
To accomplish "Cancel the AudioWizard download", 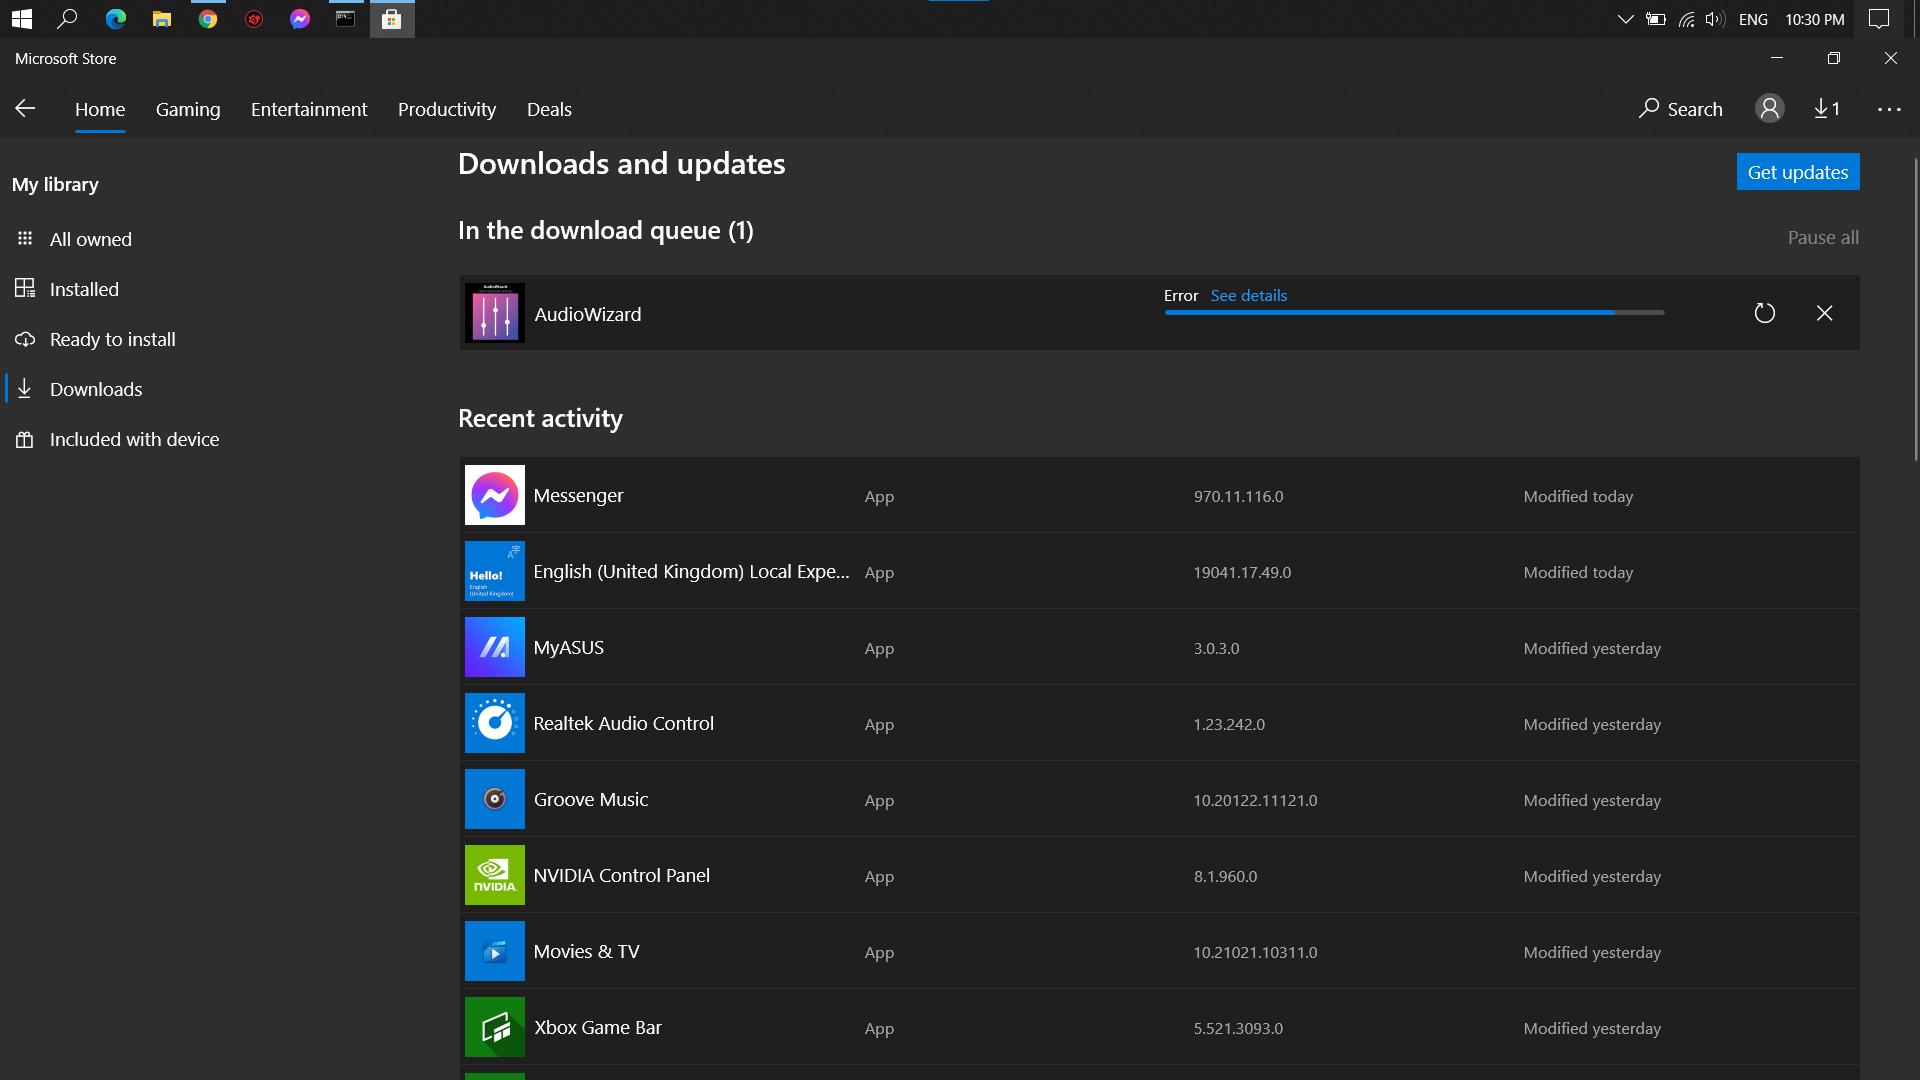I will point(1824,313).
